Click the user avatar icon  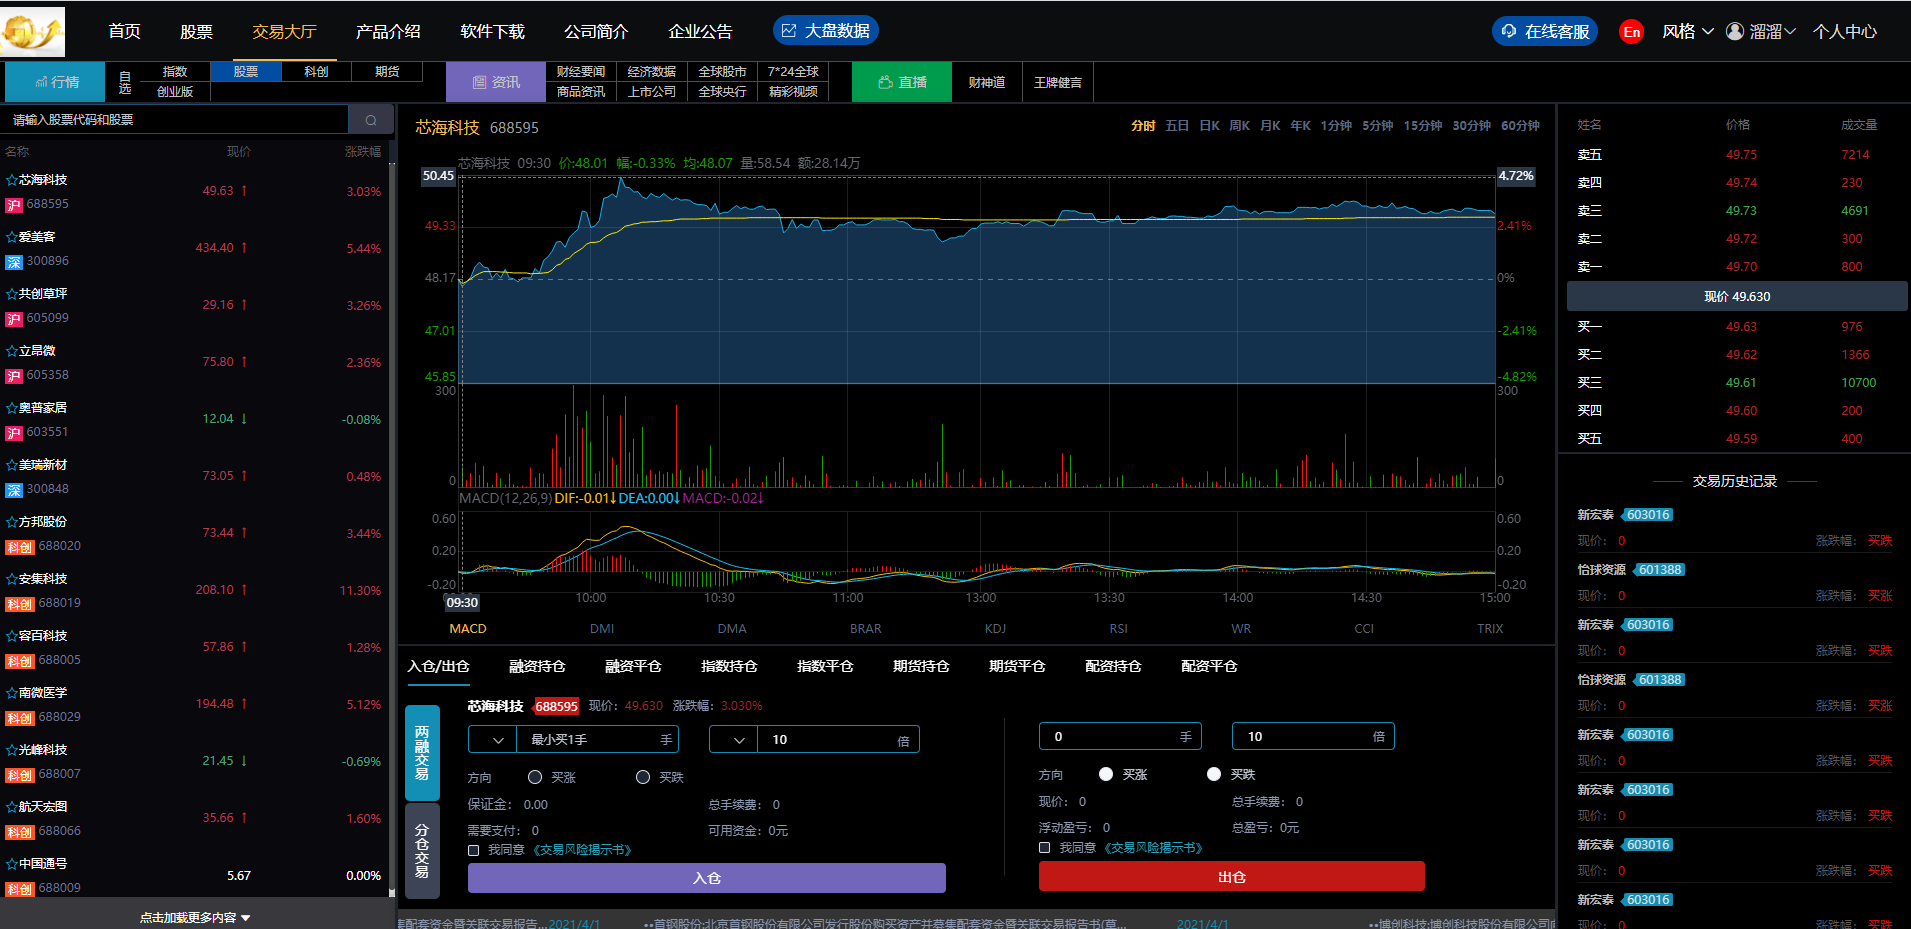tap(1735, 31)
